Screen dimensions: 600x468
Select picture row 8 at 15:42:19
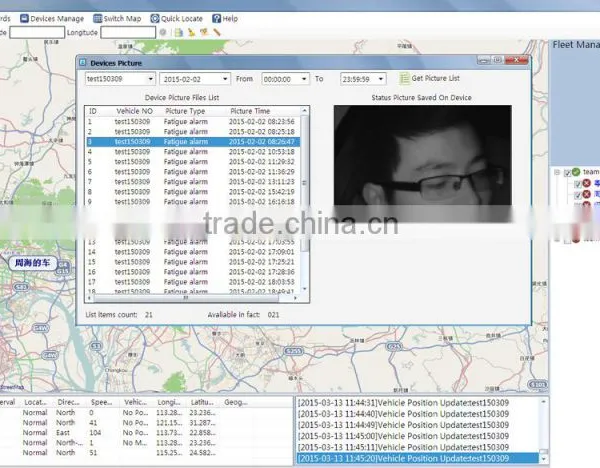(193, 191)
